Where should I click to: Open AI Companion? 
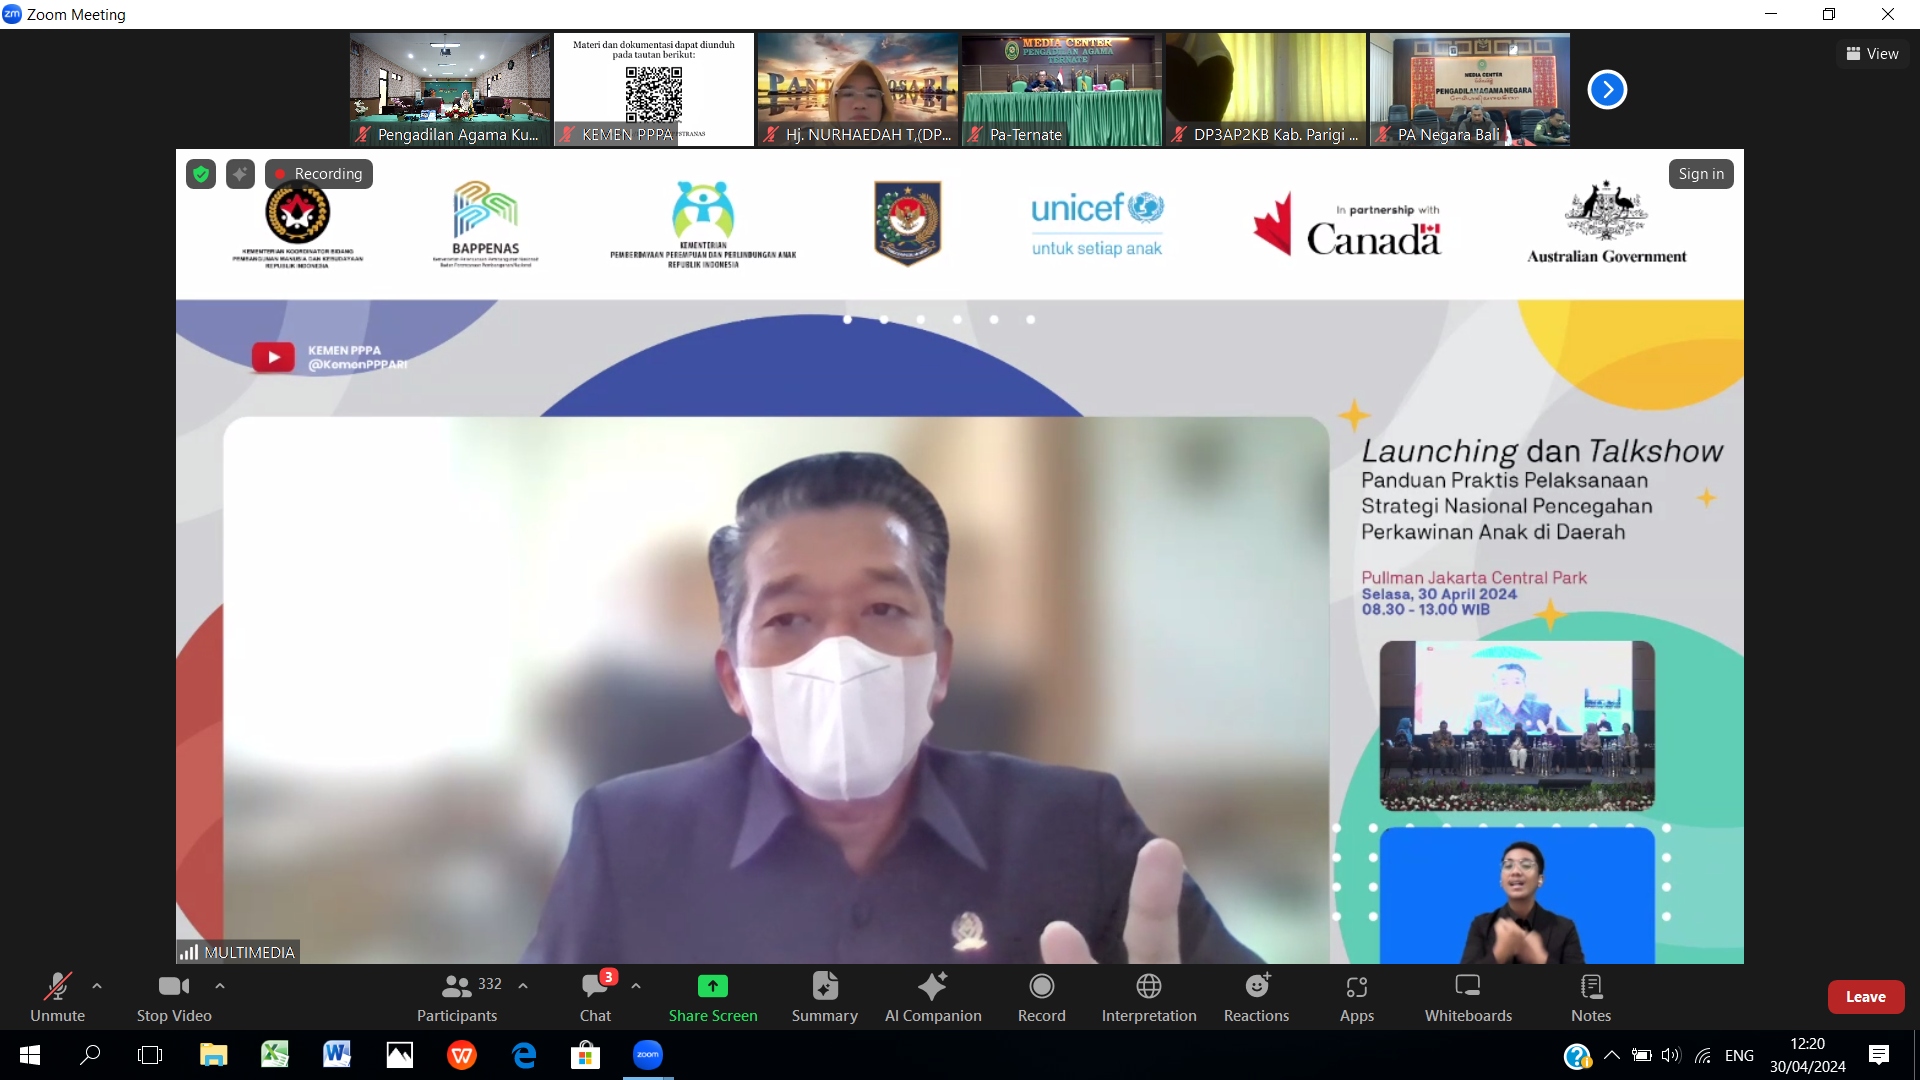pos(933,997)
